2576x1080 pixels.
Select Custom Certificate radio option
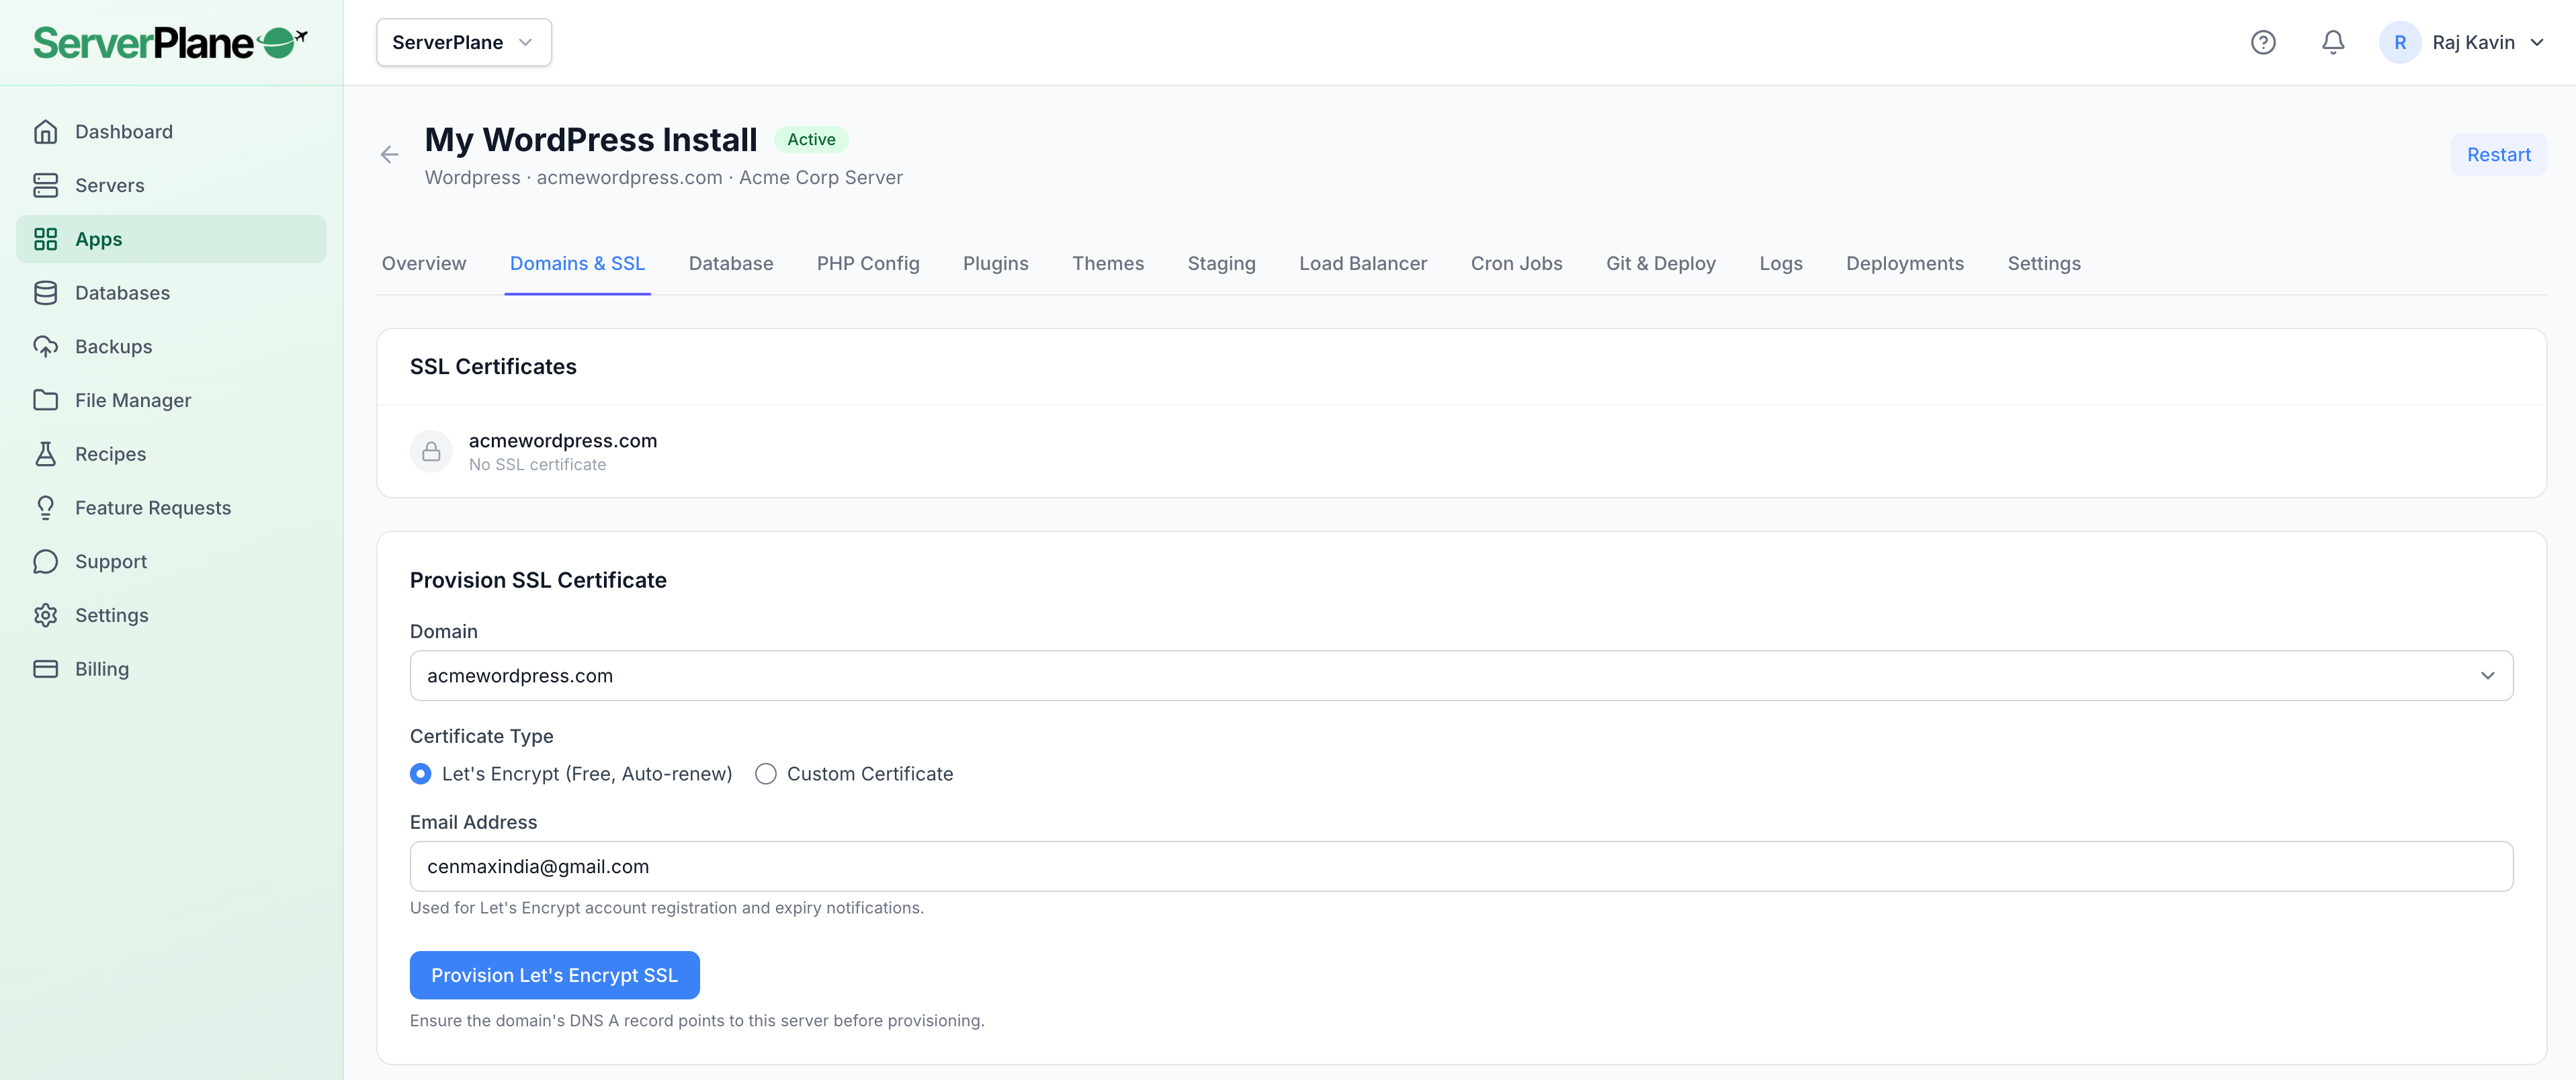coord(766,774)
